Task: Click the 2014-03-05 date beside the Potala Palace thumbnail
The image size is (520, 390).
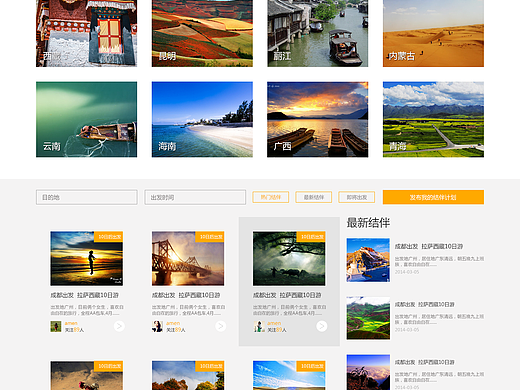Action: tap(407, 272)
